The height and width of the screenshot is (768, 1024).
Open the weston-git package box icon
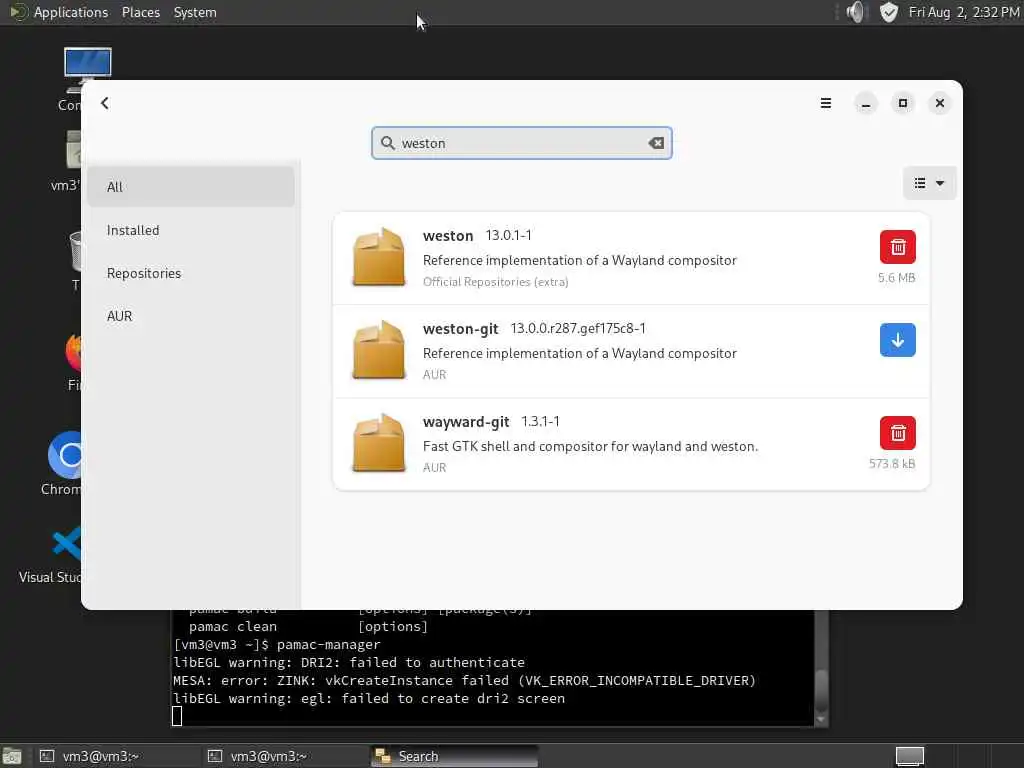(x=378, y=350)
